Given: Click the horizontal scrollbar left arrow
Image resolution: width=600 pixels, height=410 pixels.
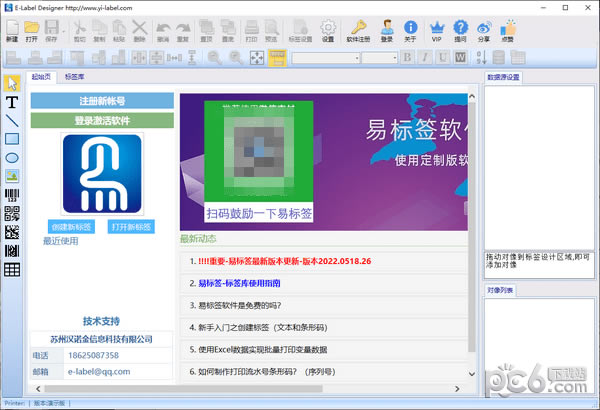Looking at the screenshot, I should pyautogui.click(x=38, y=389).
